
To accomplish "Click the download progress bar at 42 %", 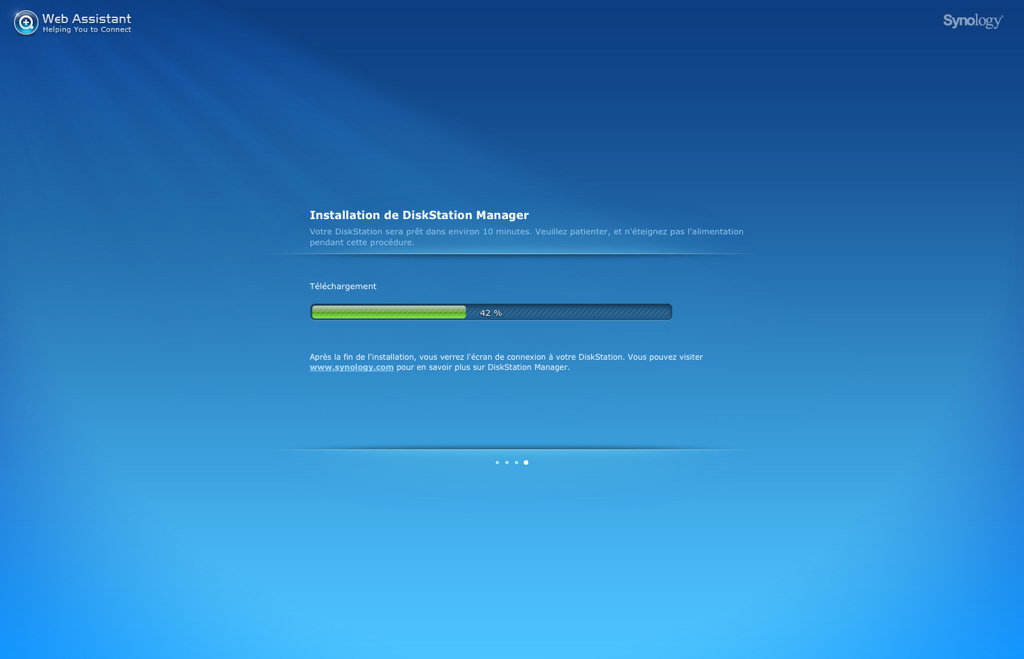I will tap(491, 312).
